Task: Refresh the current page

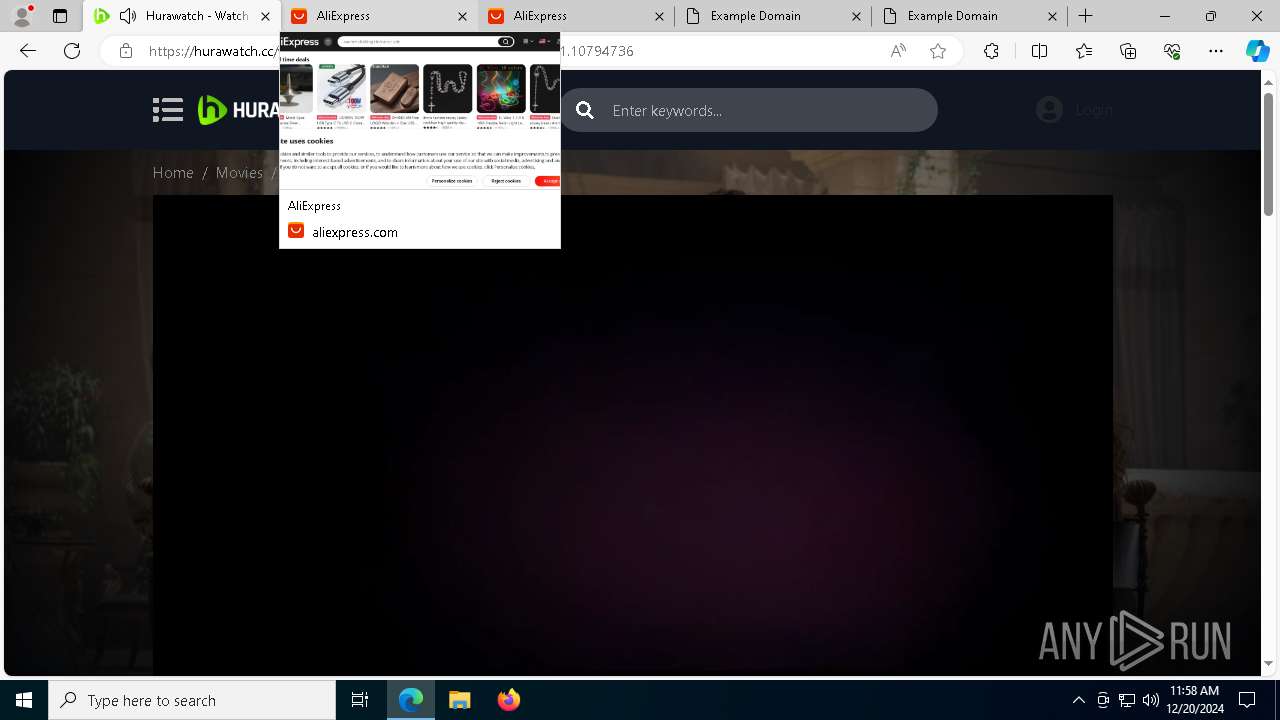Action: (72, 51)
